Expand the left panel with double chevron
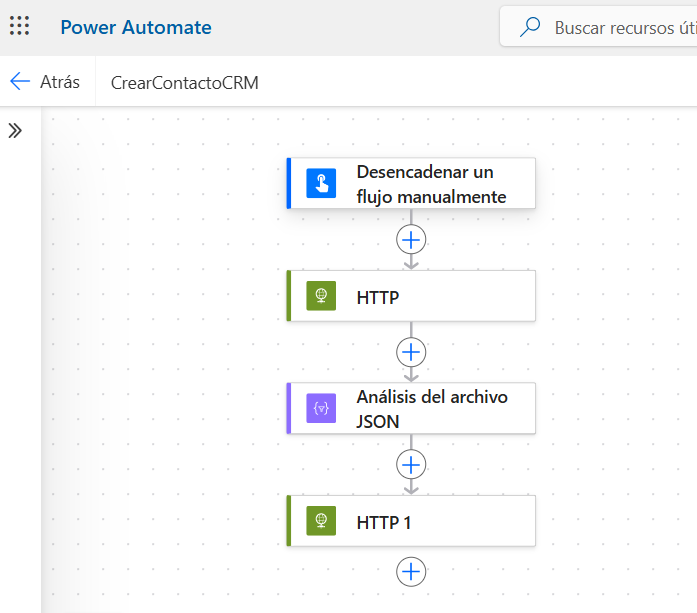 pos(15,131)
